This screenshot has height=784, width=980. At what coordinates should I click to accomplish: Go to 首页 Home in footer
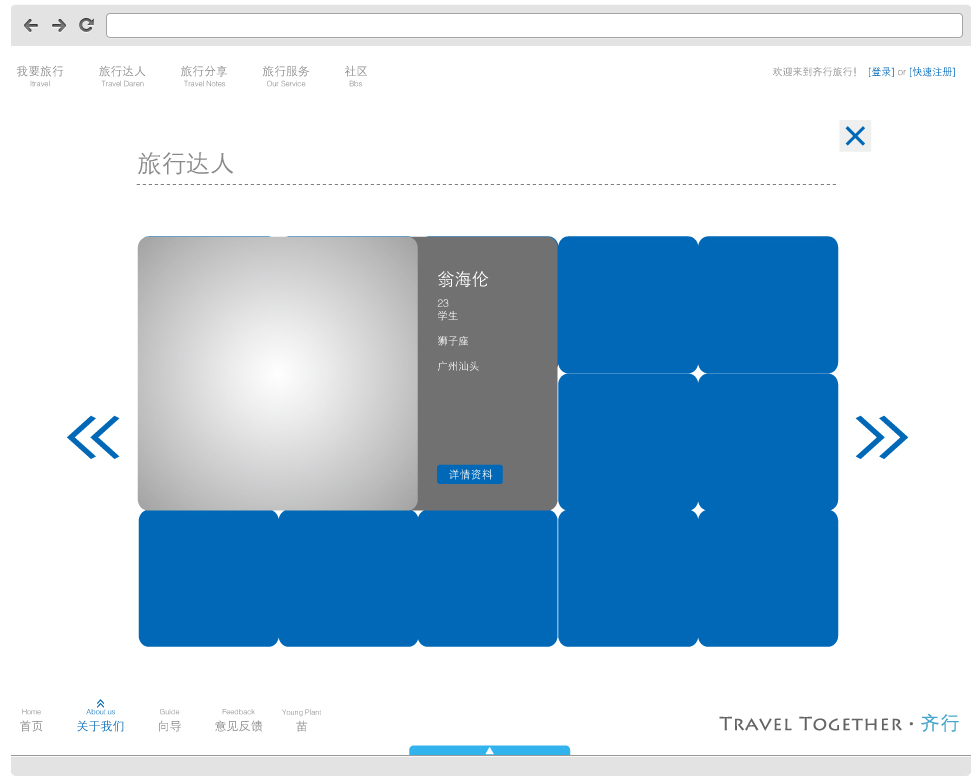31,720
